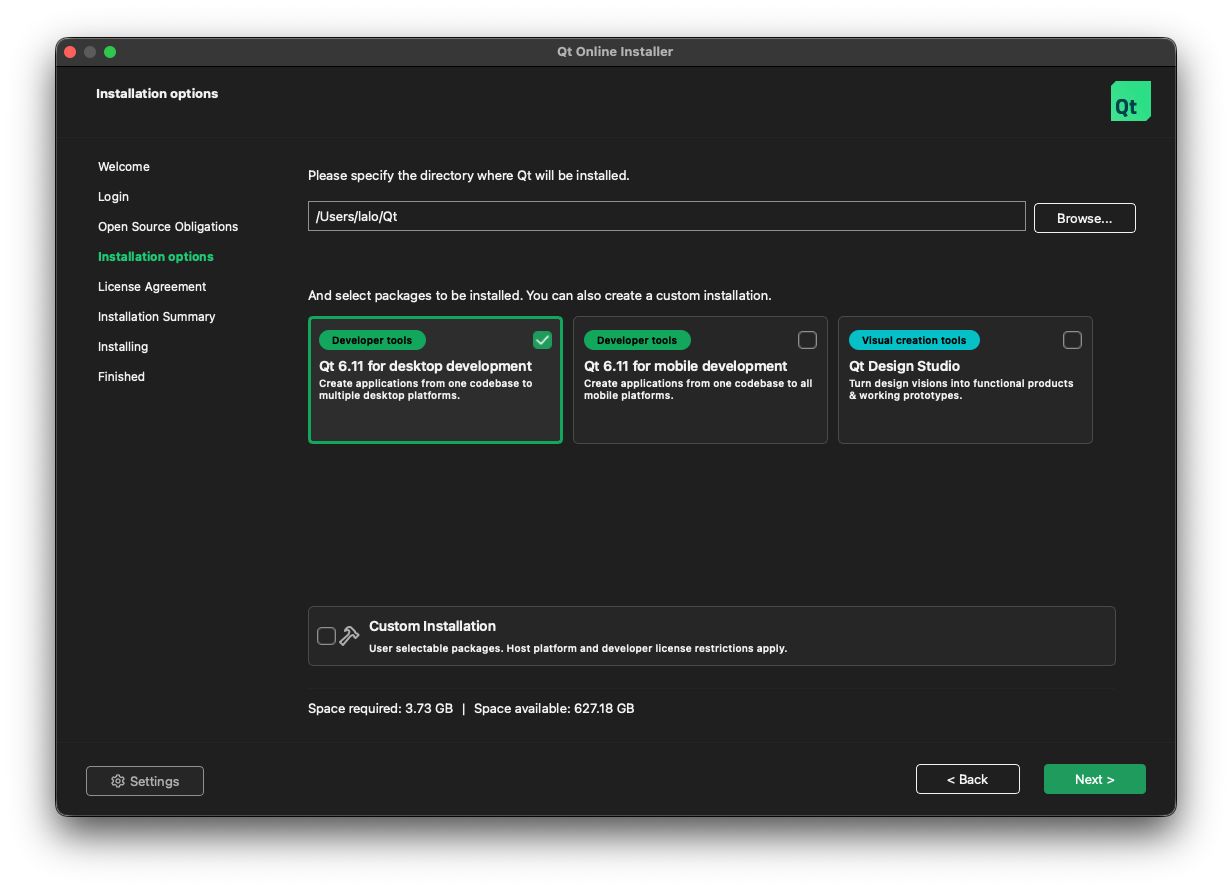Click the gear icon in Settings button
Screen dimensions: 1232x890
(117, 781)
